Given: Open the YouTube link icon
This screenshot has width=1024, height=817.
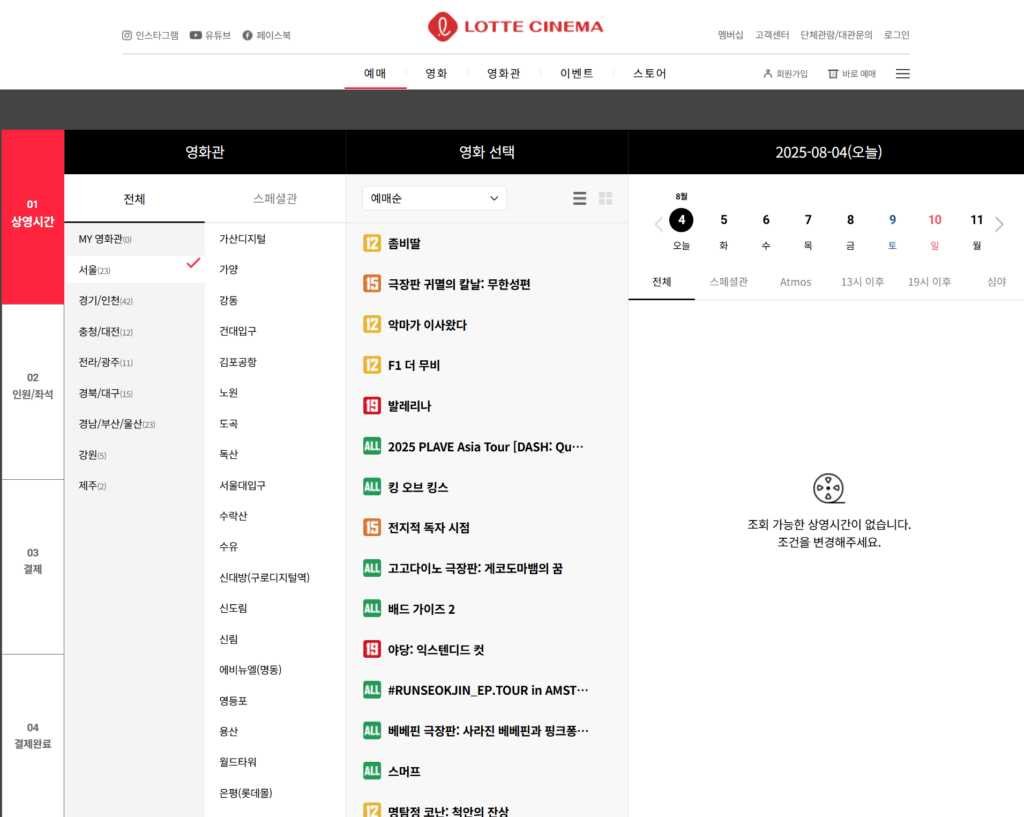Looking at the screenshot, I should (196, 35).
